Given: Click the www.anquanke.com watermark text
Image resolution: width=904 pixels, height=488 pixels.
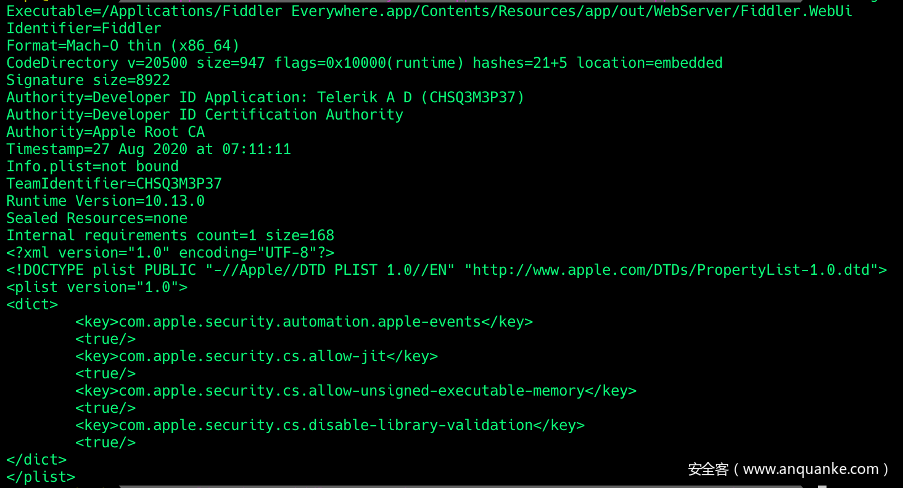Looking at the screenshot, I should coord(789,468).
